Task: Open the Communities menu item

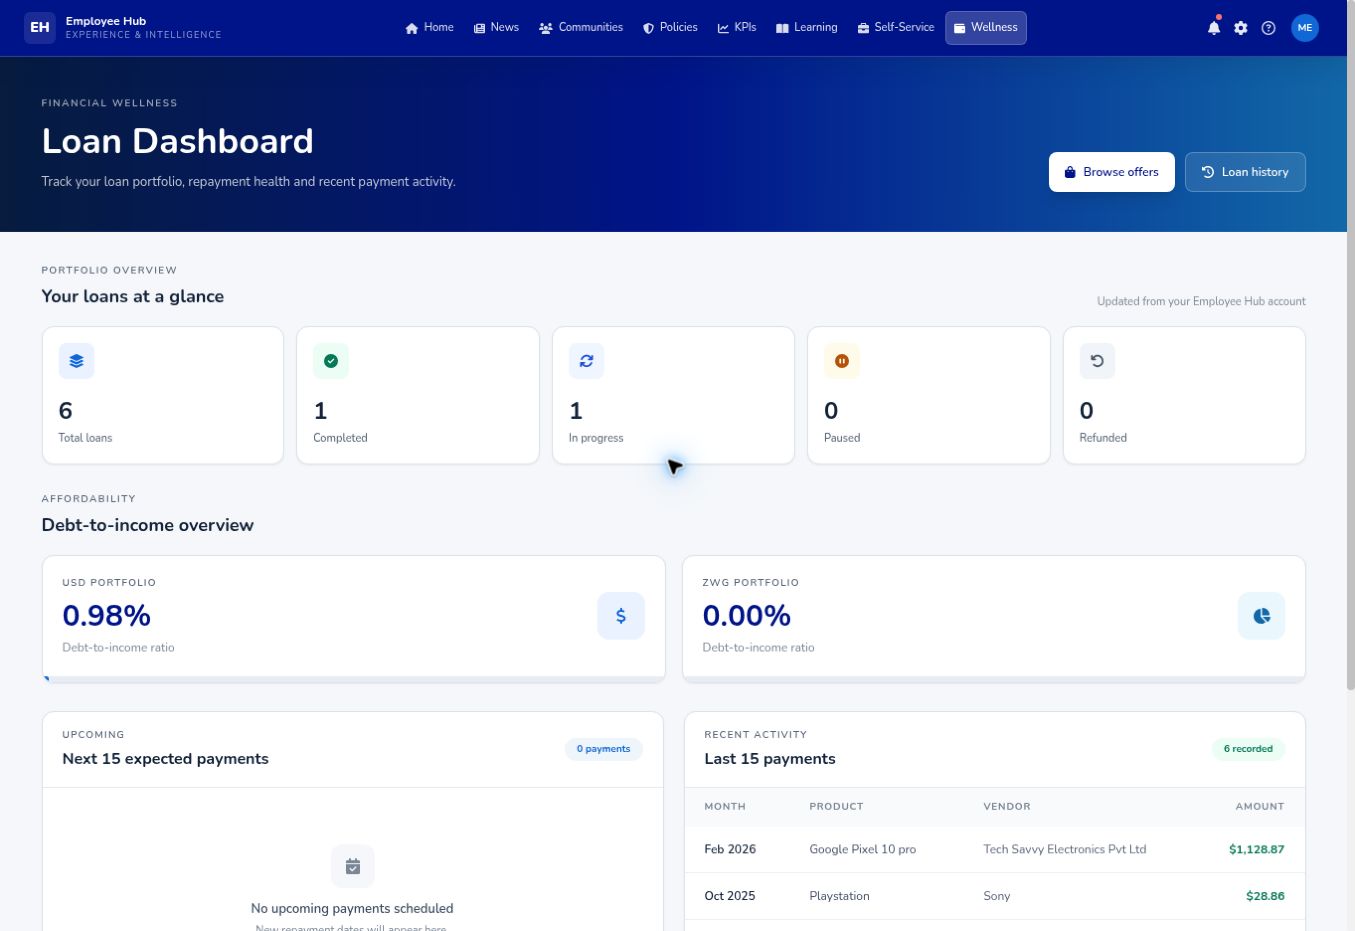Action: (581, 28)
